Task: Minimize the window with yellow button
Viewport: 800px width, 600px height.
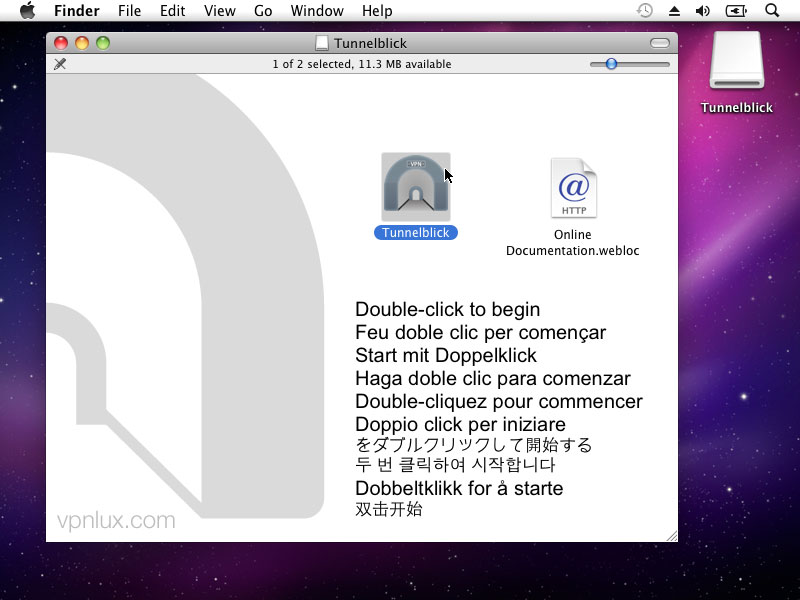Action: coord(82,43)
